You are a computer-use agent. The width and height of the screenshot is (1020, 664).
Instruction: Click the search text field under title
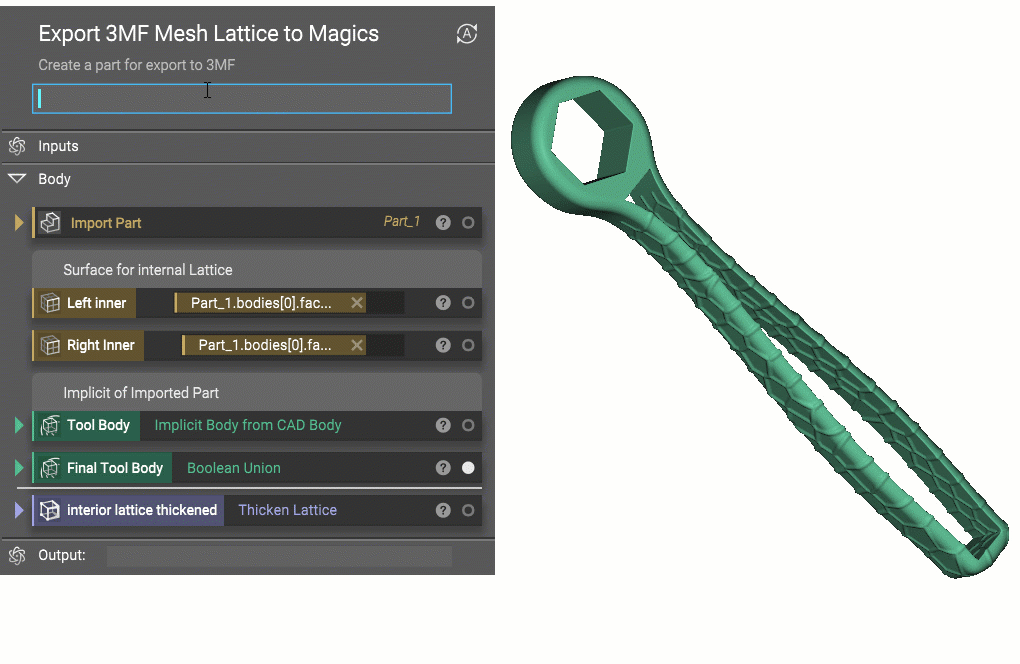tap(242, 99)
